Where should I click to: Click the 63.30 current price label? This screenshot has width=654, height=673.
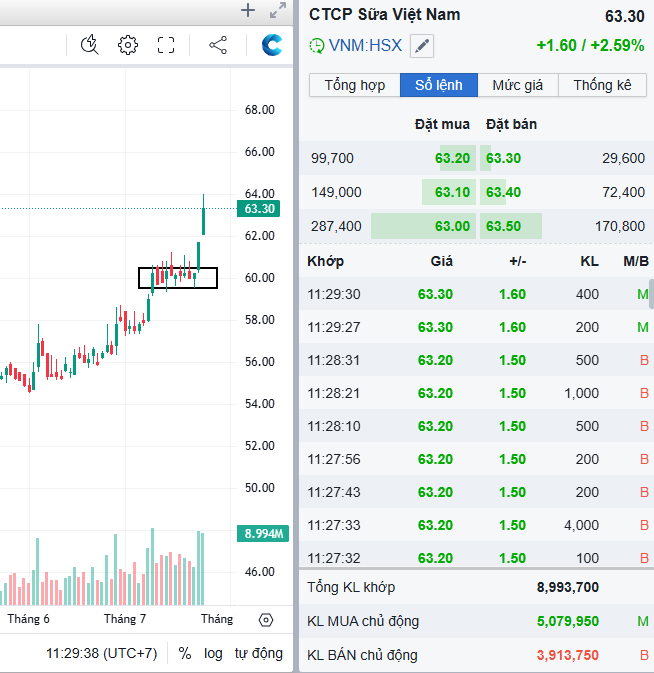(x=259, y=209)
